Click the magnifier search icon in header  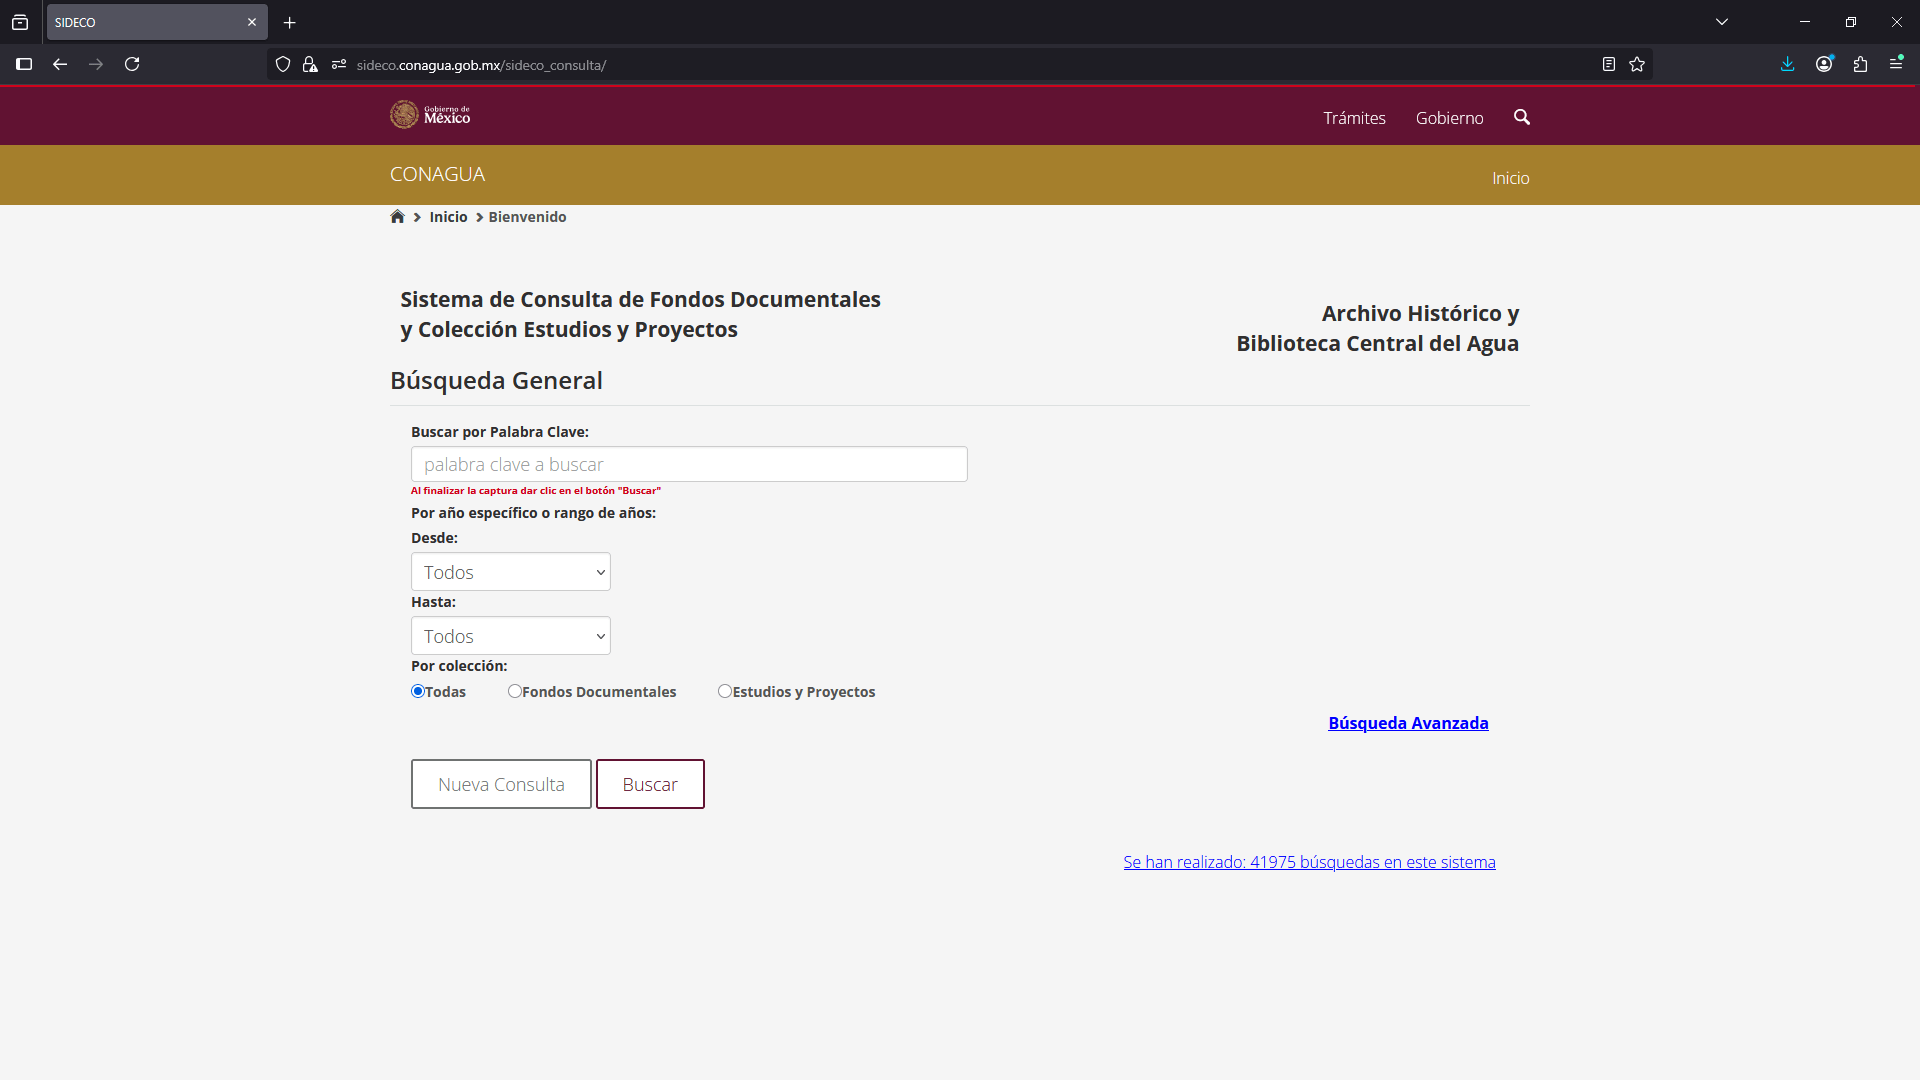pos(1522,117)
